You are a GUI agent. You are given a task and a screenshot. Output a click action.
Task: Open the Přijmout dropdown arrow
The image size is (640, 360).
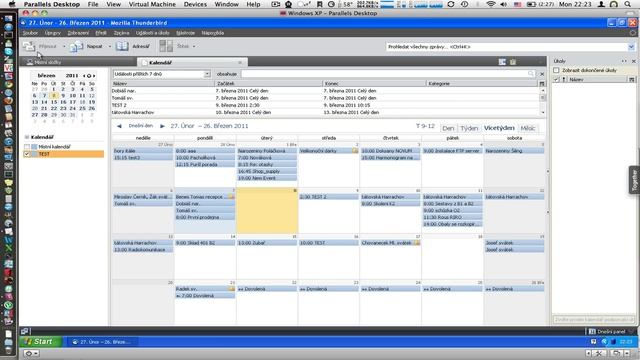pos(64,47)
